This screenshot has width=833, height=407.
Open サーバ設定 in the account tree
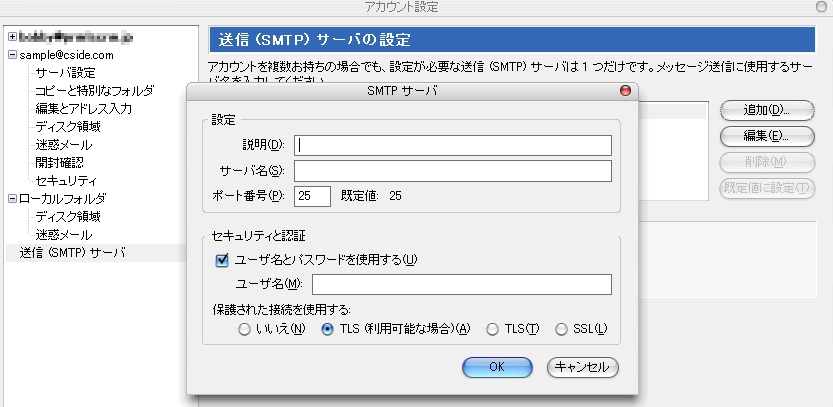coord(65,73)
